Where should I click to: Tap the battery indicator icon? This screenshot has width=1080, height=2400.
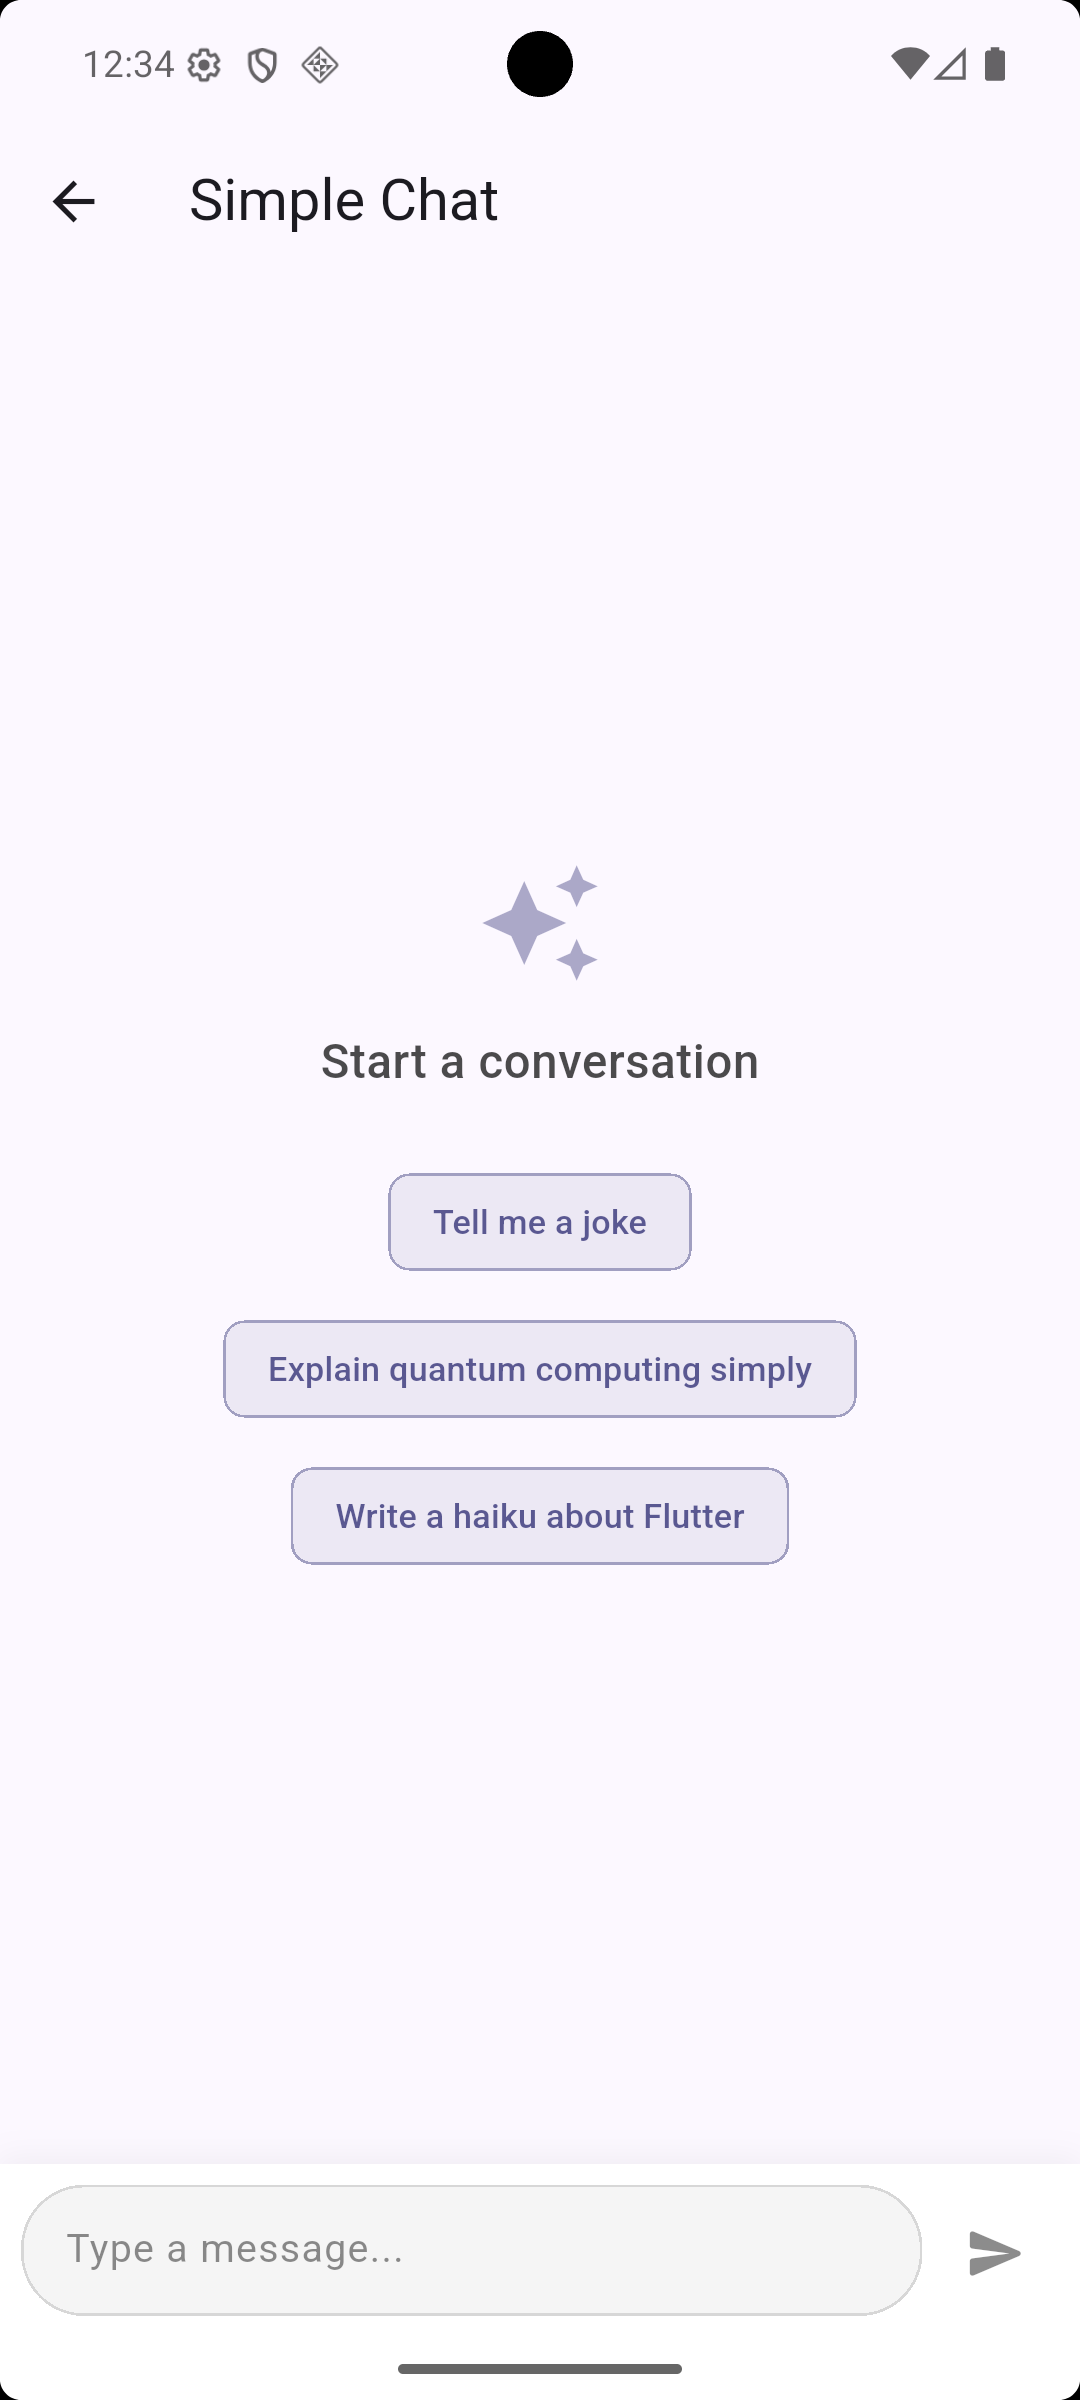coord(995,64)
